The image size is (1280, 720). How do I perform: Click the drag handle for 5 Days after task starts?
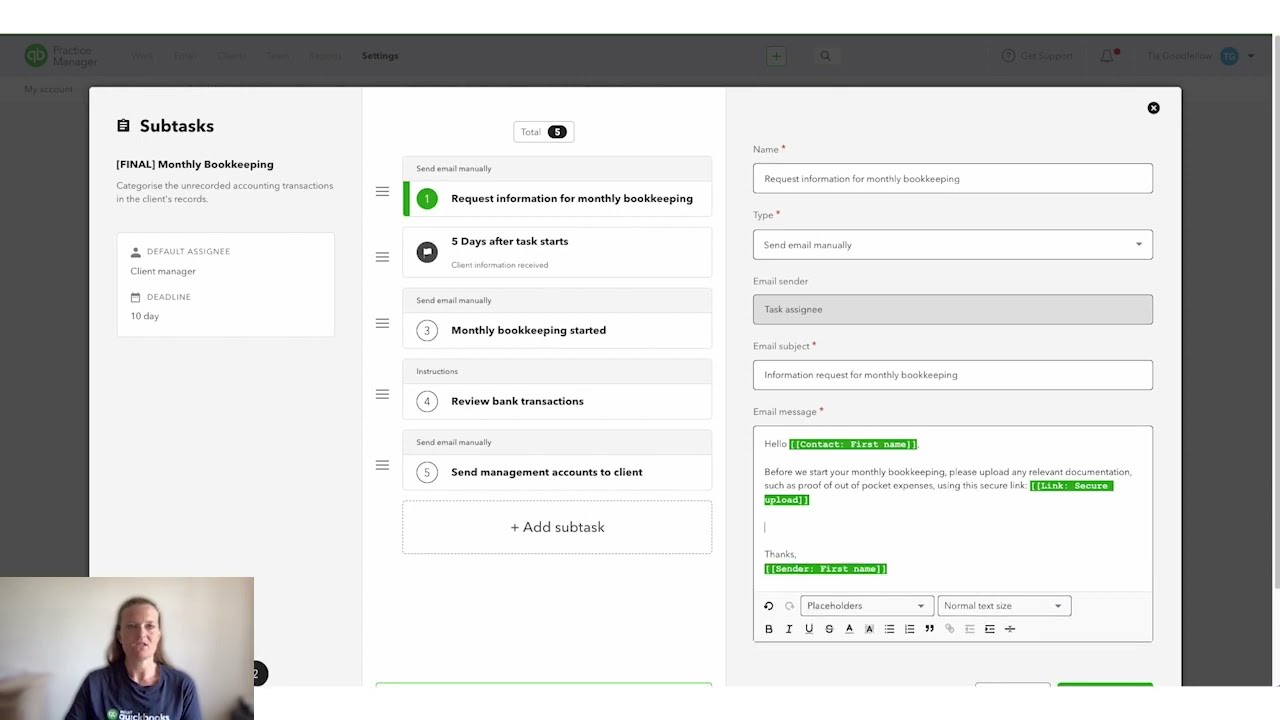pyautogui.click(x=382, y=257)
